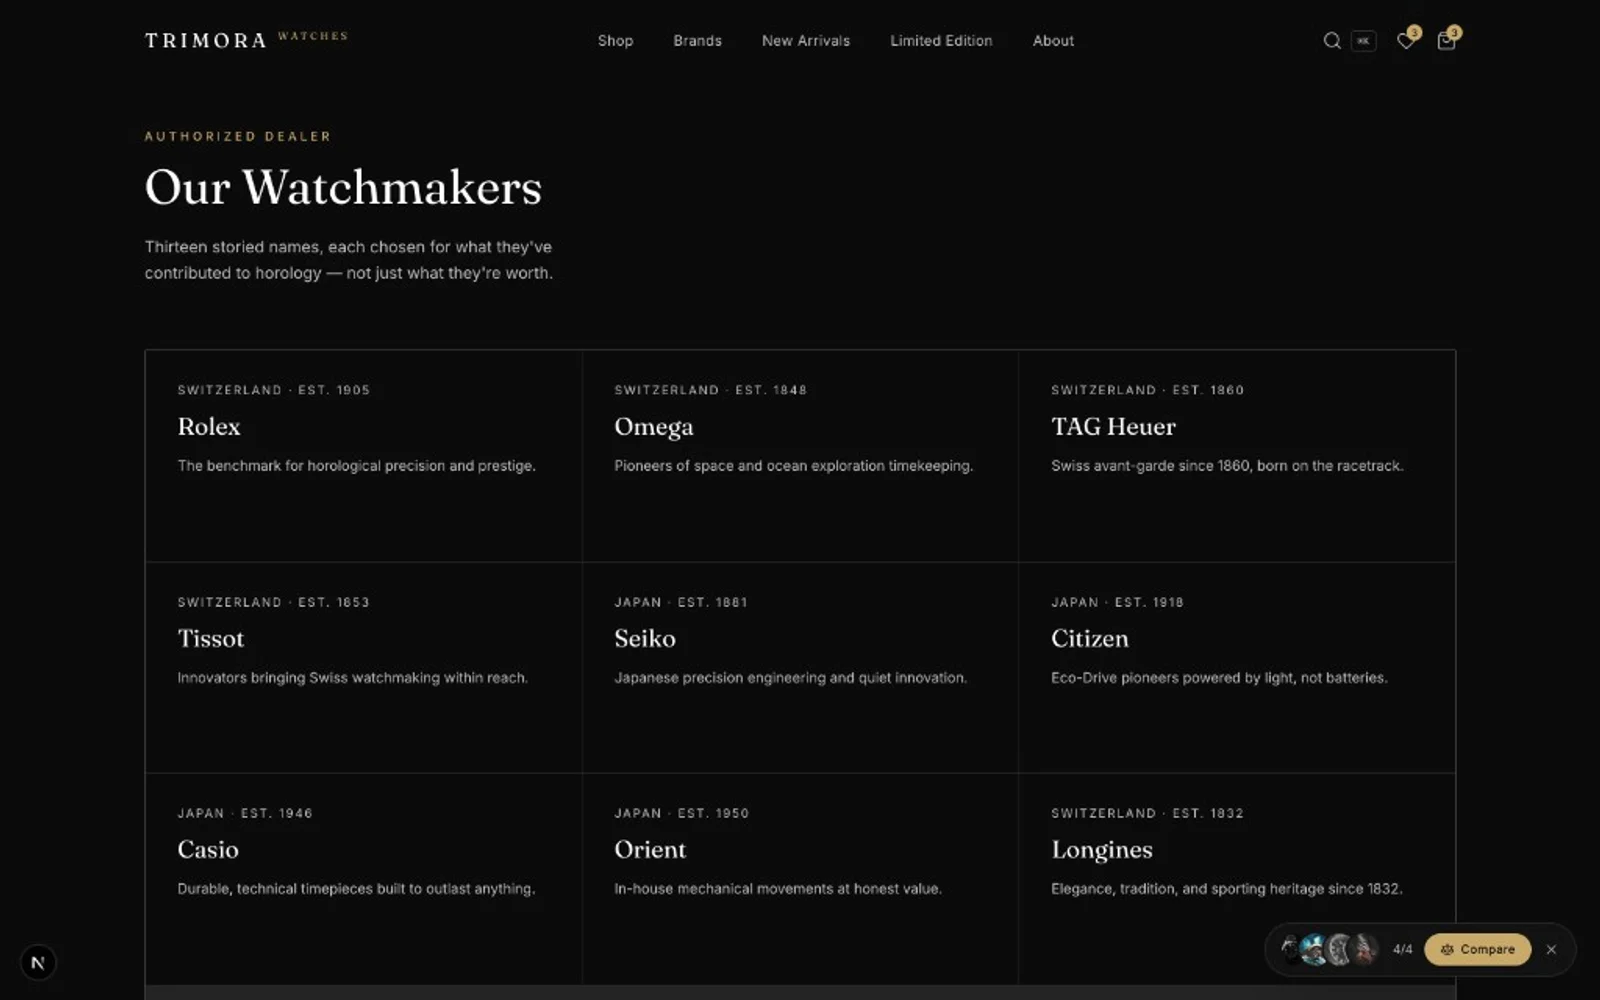The height and width of the screenshot is (1000, 1600).
Task: Dismiss the compare bar with the X
Action: 1551,950
